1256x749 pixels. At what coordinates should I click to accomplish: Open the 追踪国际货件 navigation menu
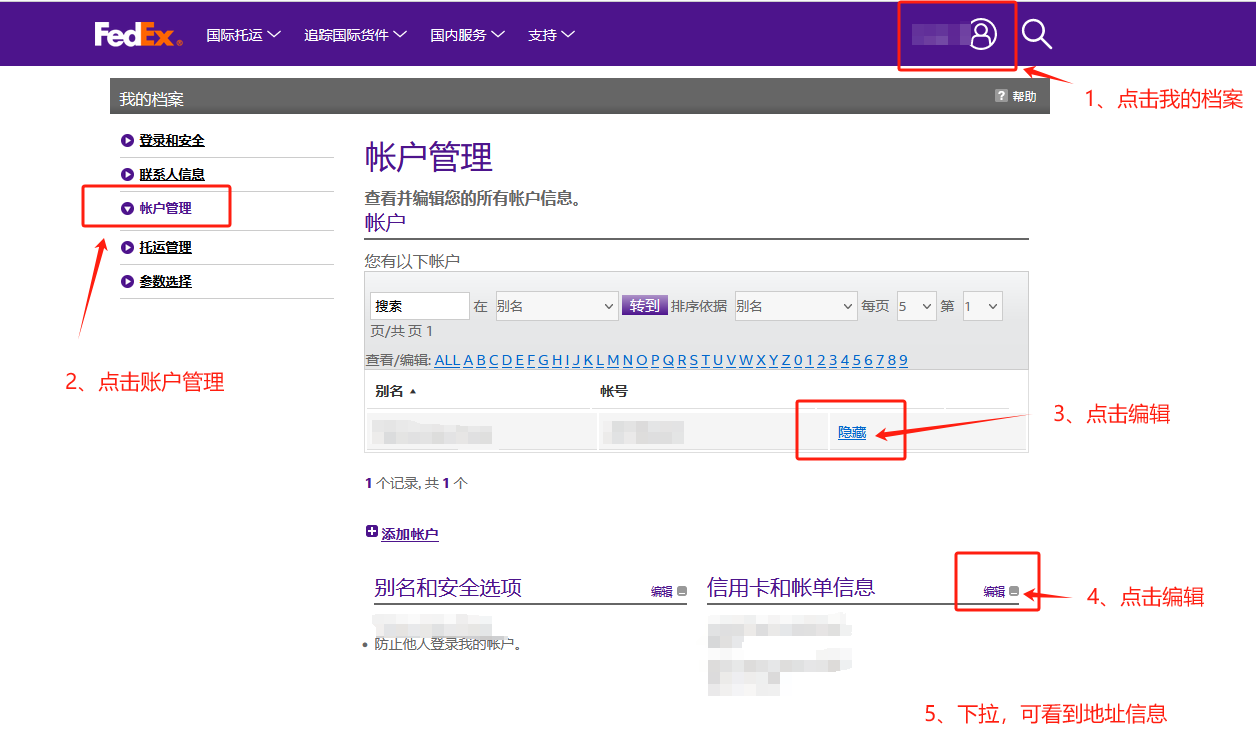tap(355, 35)
